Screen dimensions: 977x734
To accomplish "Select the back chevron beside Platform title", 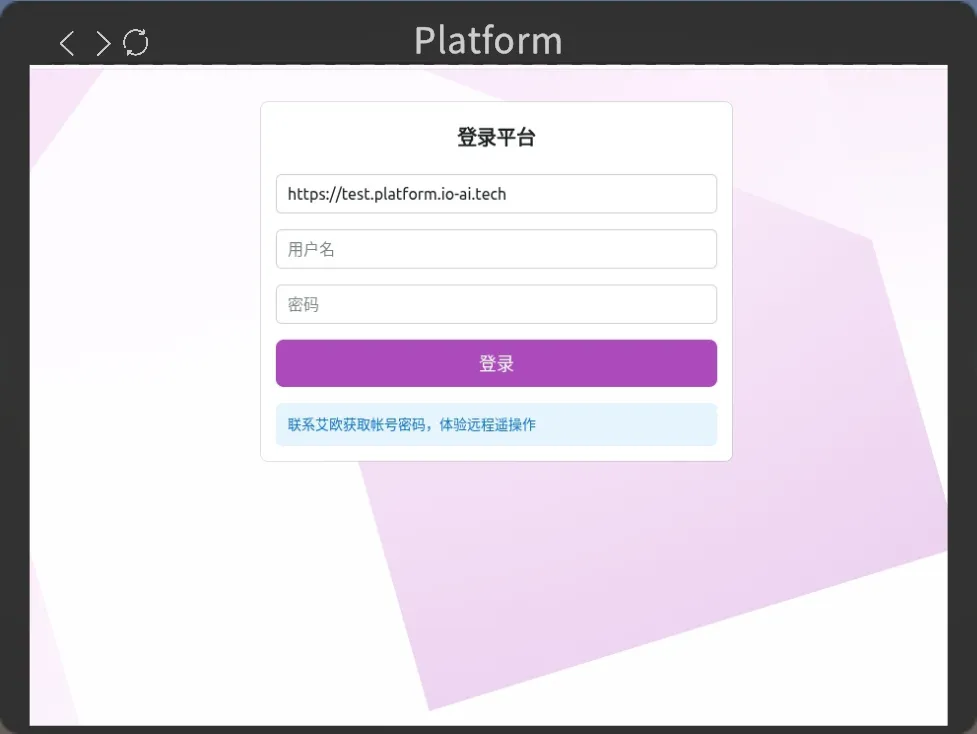I will tap(66, 43).
